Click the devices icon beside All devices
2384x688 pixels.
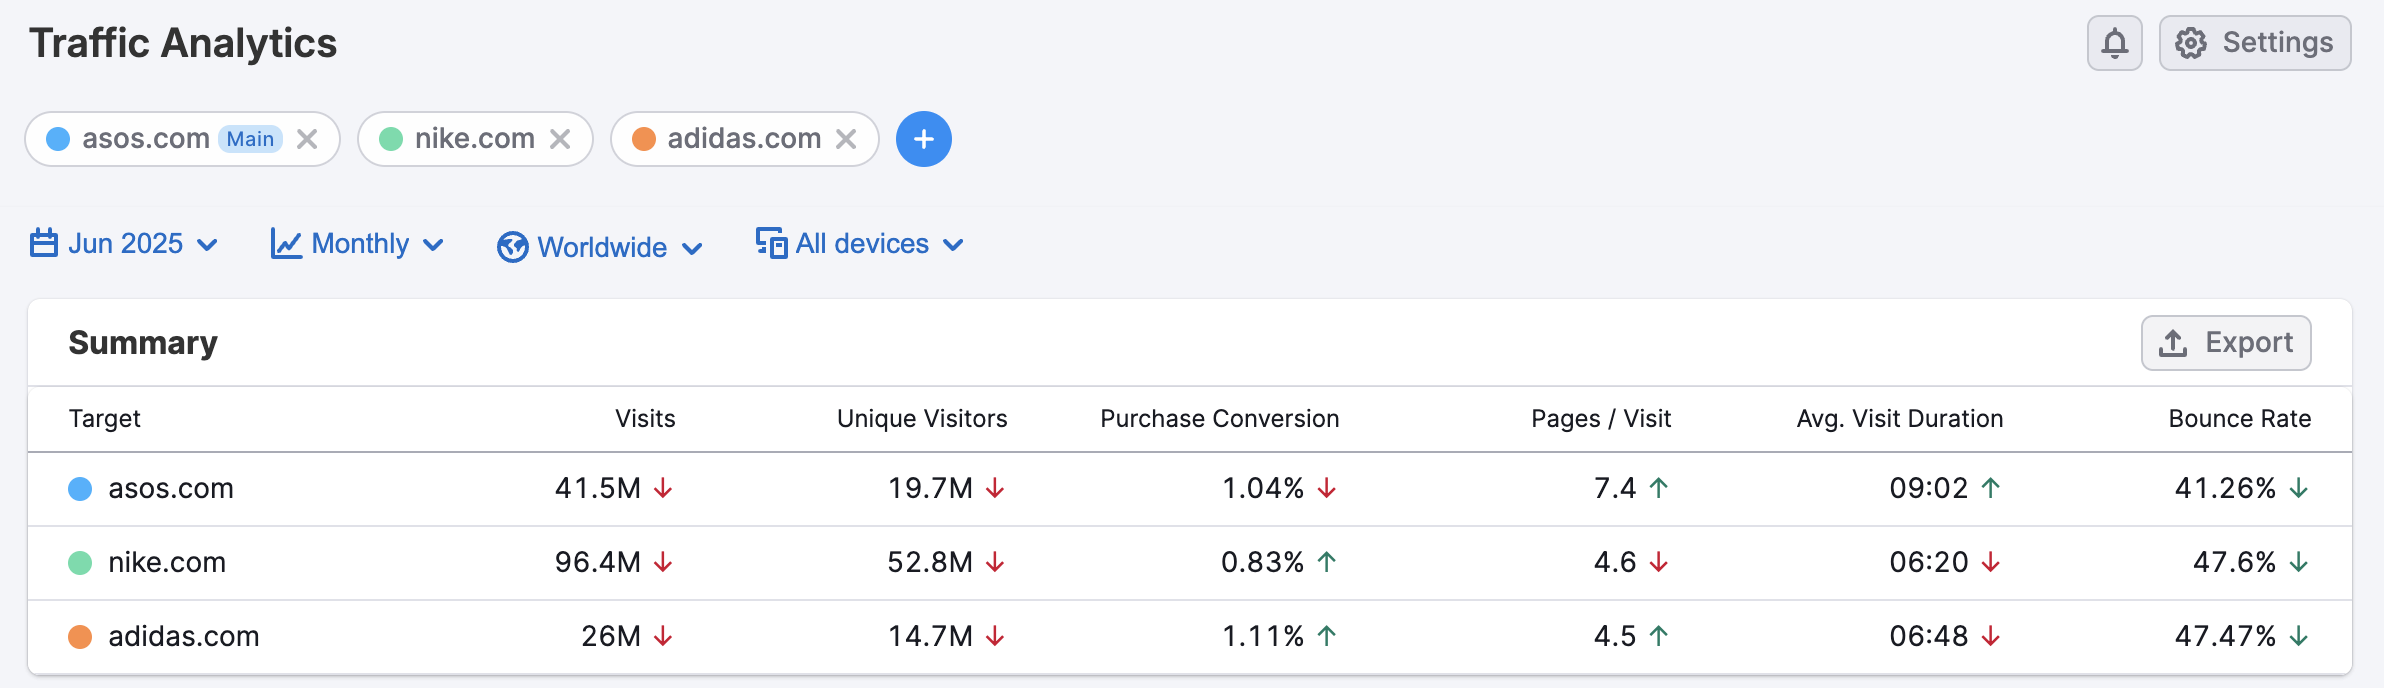coord(771,243)
